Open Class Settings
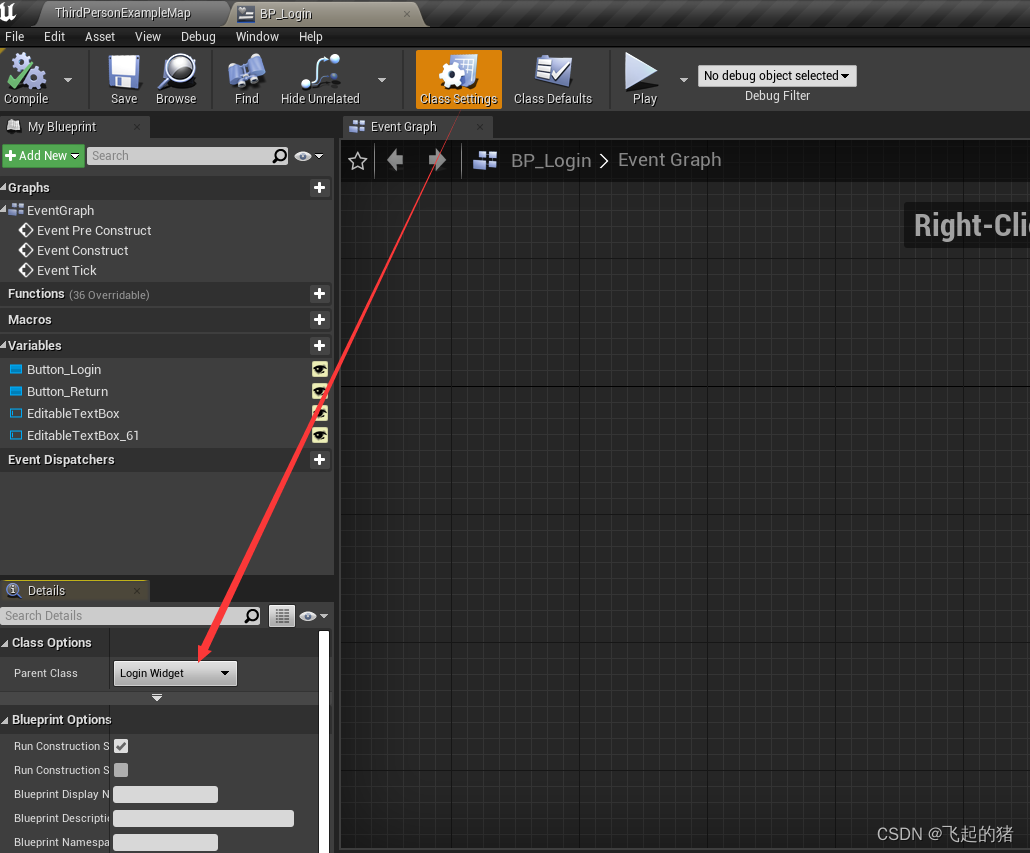The height and width of the screenshot is (853, 1030). (458, 78)
